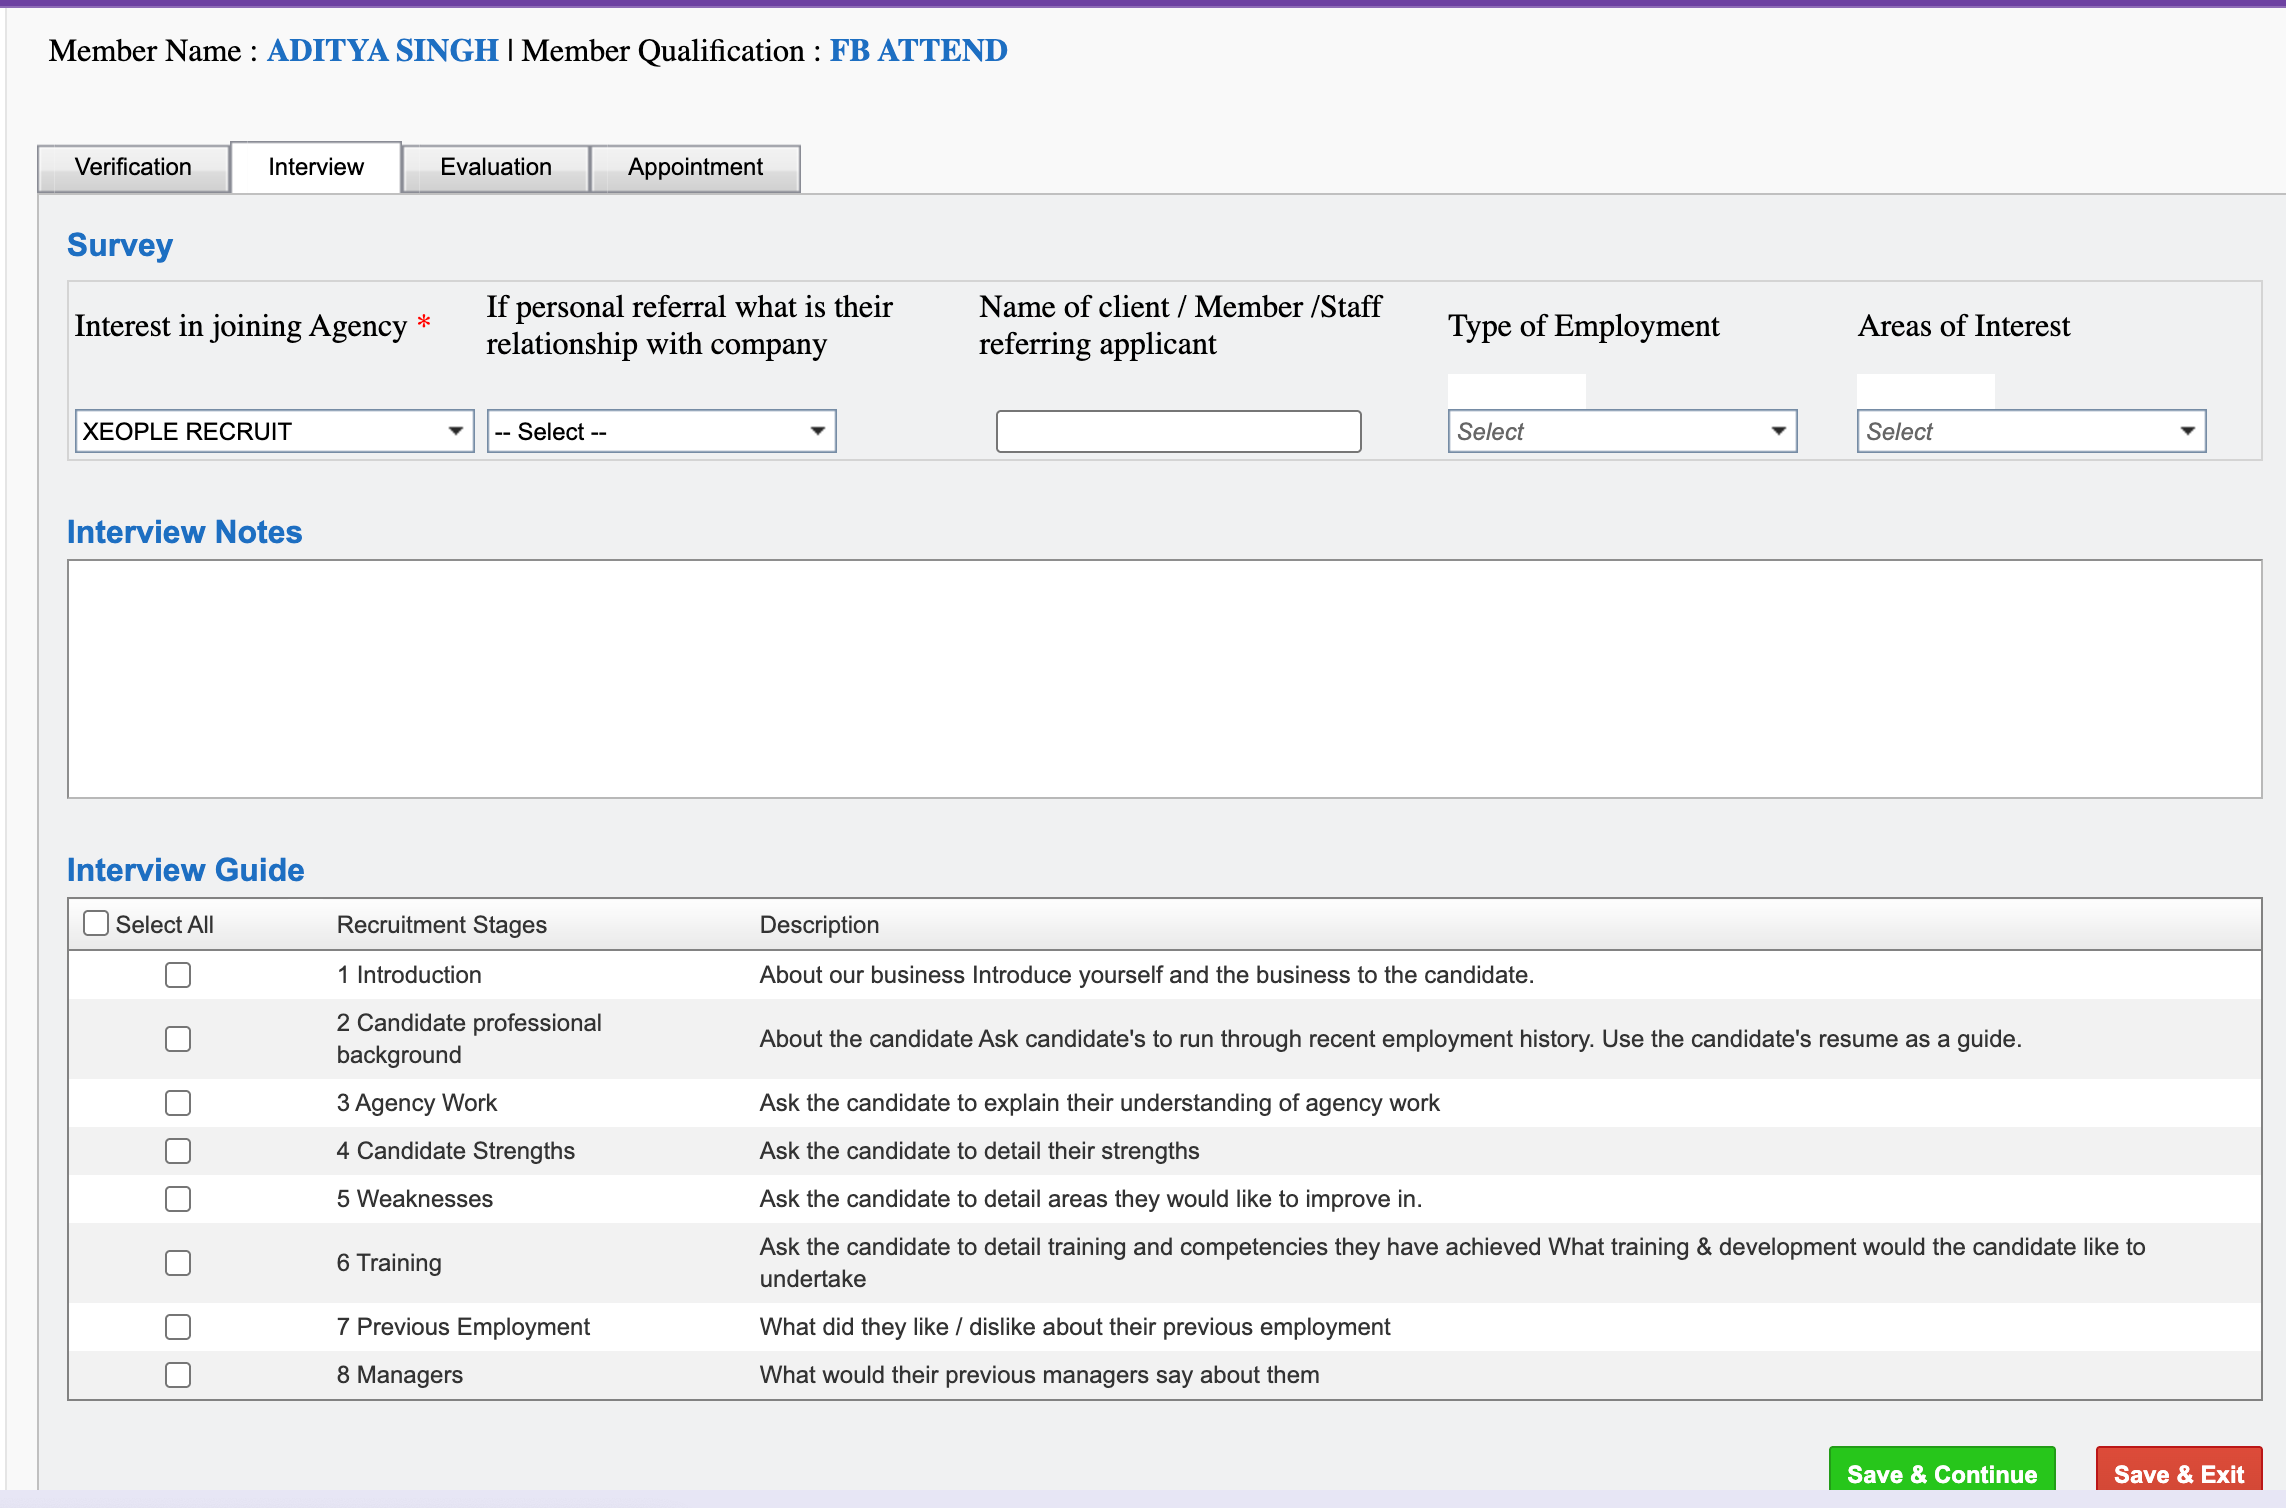2286x1508 pixels.
Task: Open the Areas of Interest select box
Action: coord(2031,431)
